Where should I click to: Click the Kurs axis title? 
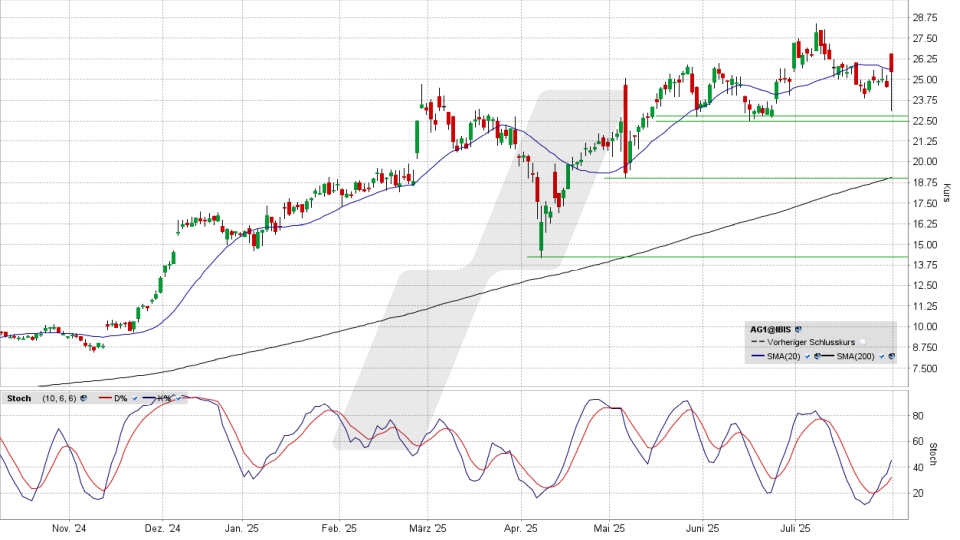point(947,193)
